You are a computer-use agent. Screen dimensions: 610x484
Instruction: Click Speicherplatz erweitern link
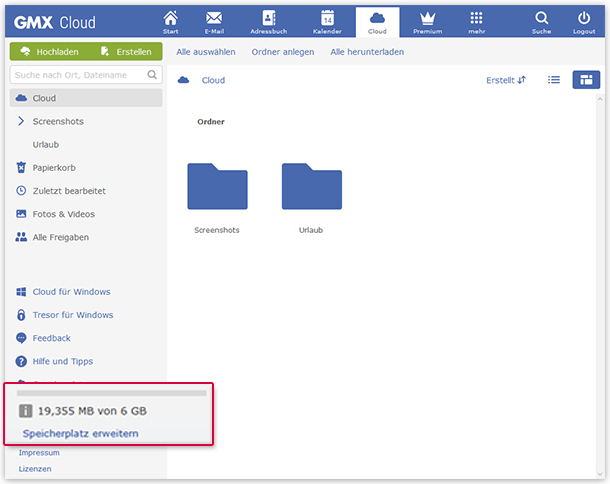81,433
